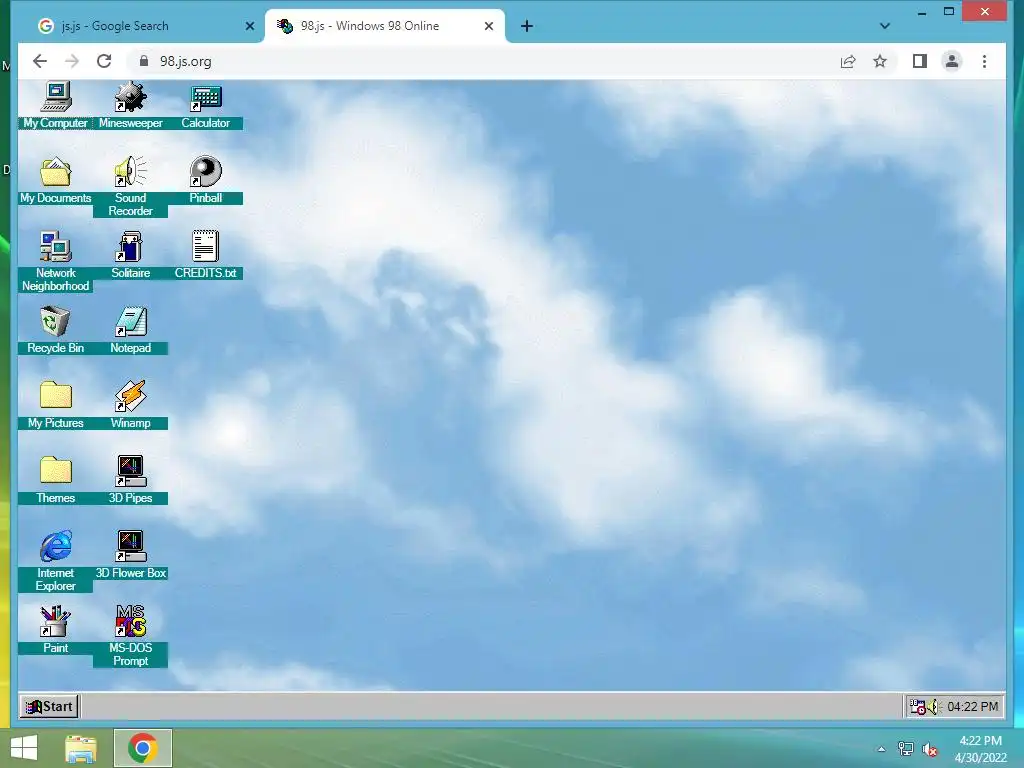Click the forward navigation arrow

tap(72, 61)
